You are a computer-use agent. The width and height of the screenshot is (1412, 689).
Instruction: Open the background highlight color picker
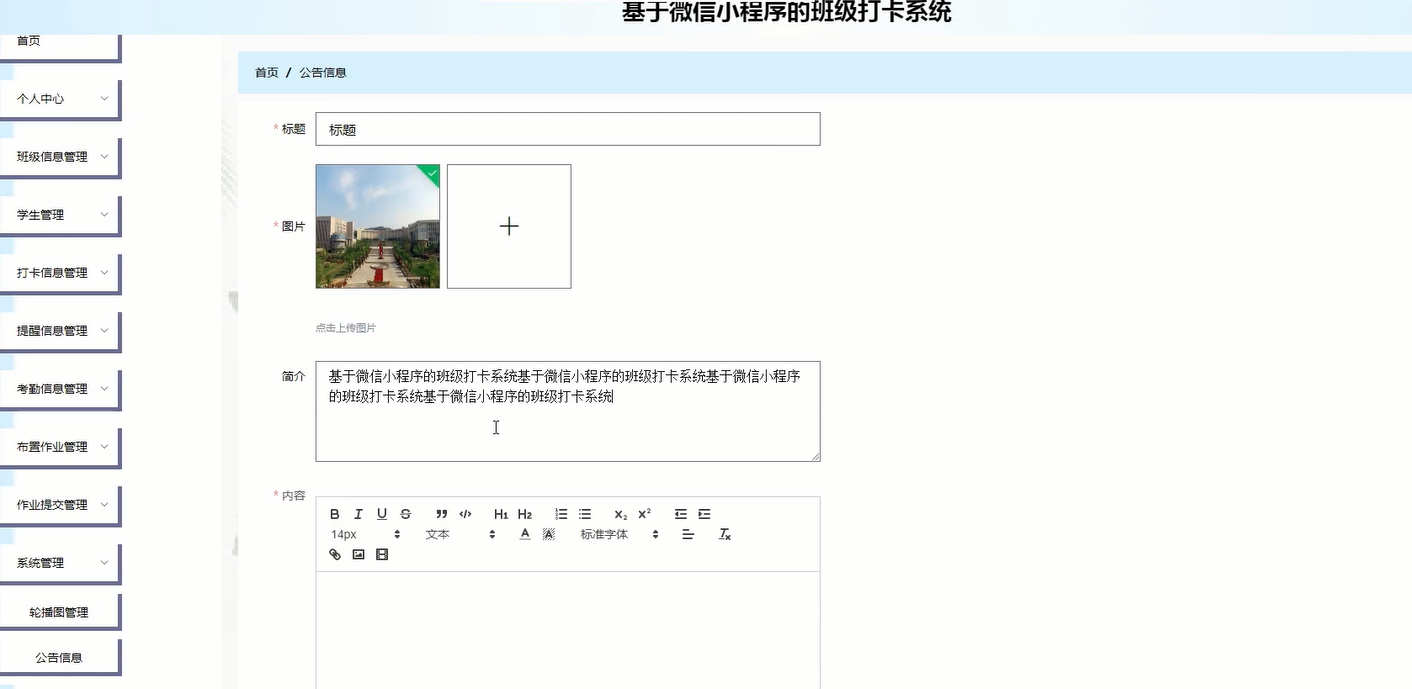click(x=548, y=534)
